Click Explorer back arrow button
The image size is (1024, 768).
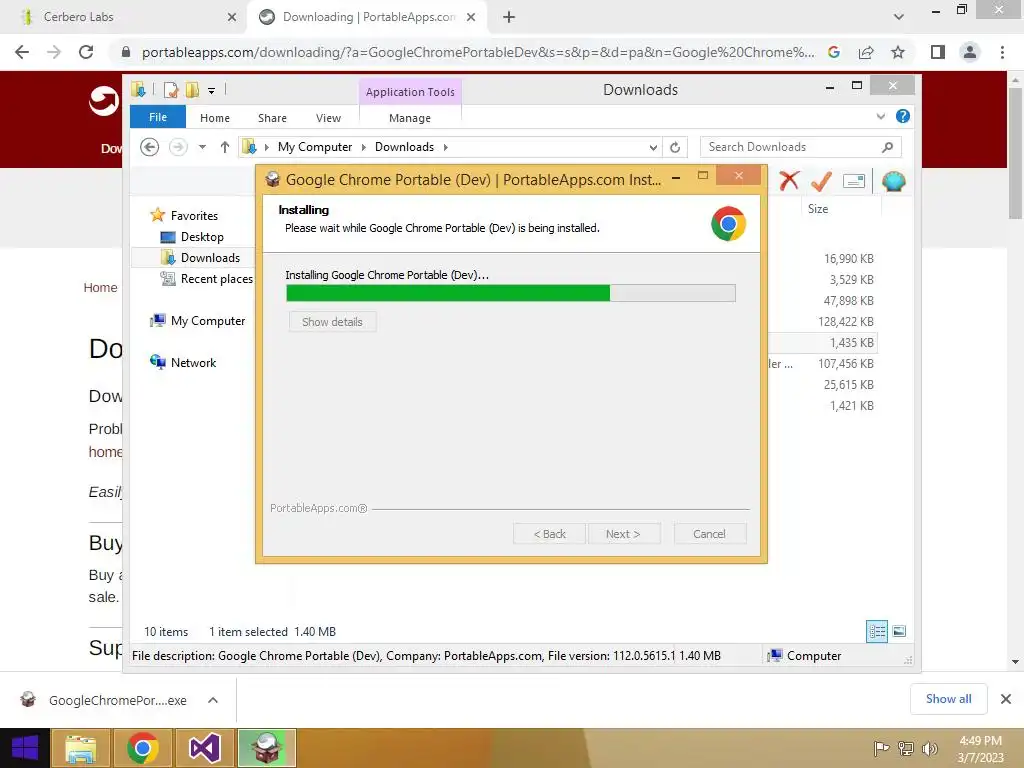point(150,147)
